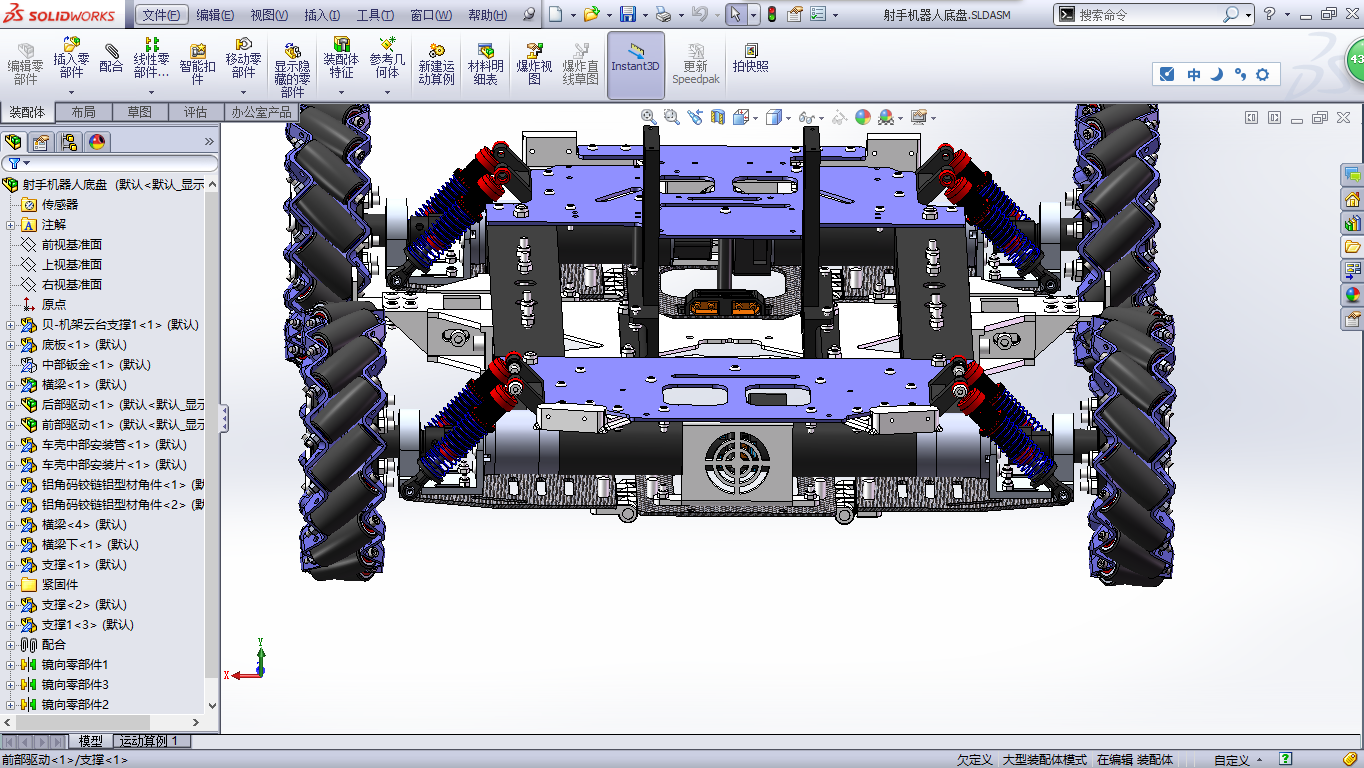Click the Save disk icon
The height and width of the screenshot is (768, 1364).
pyautogui.click(x=628, y=14)
